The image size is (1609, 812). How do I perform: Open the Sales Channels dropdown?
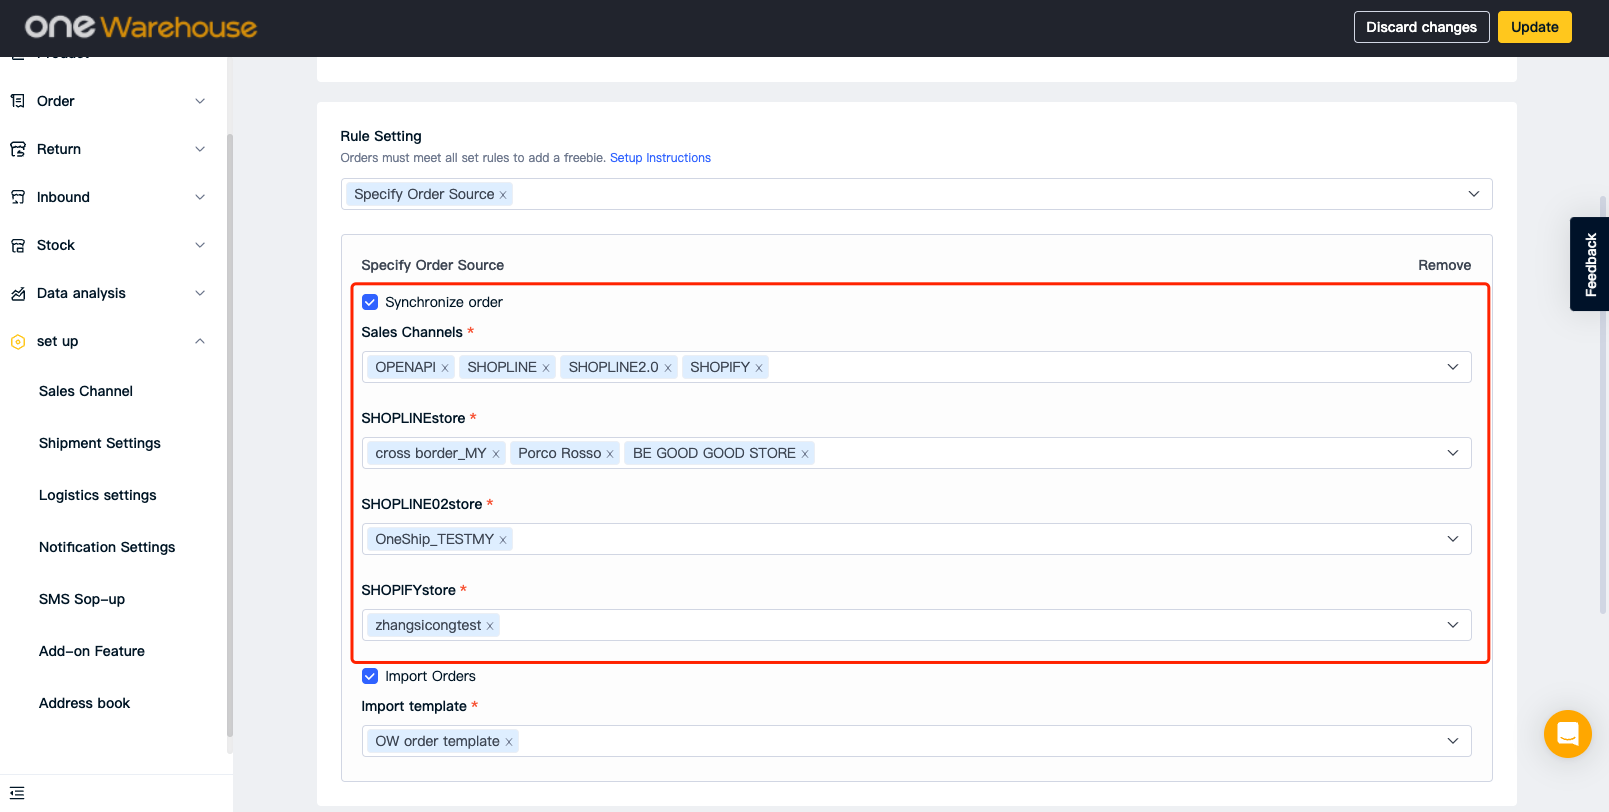(x=916, y=367)
